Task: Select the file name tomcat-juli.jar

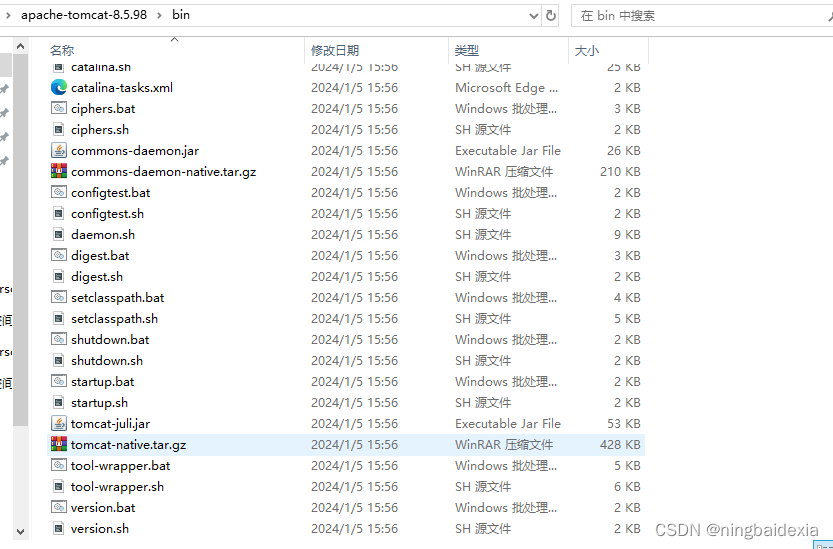Action: (x=110, y=424)
